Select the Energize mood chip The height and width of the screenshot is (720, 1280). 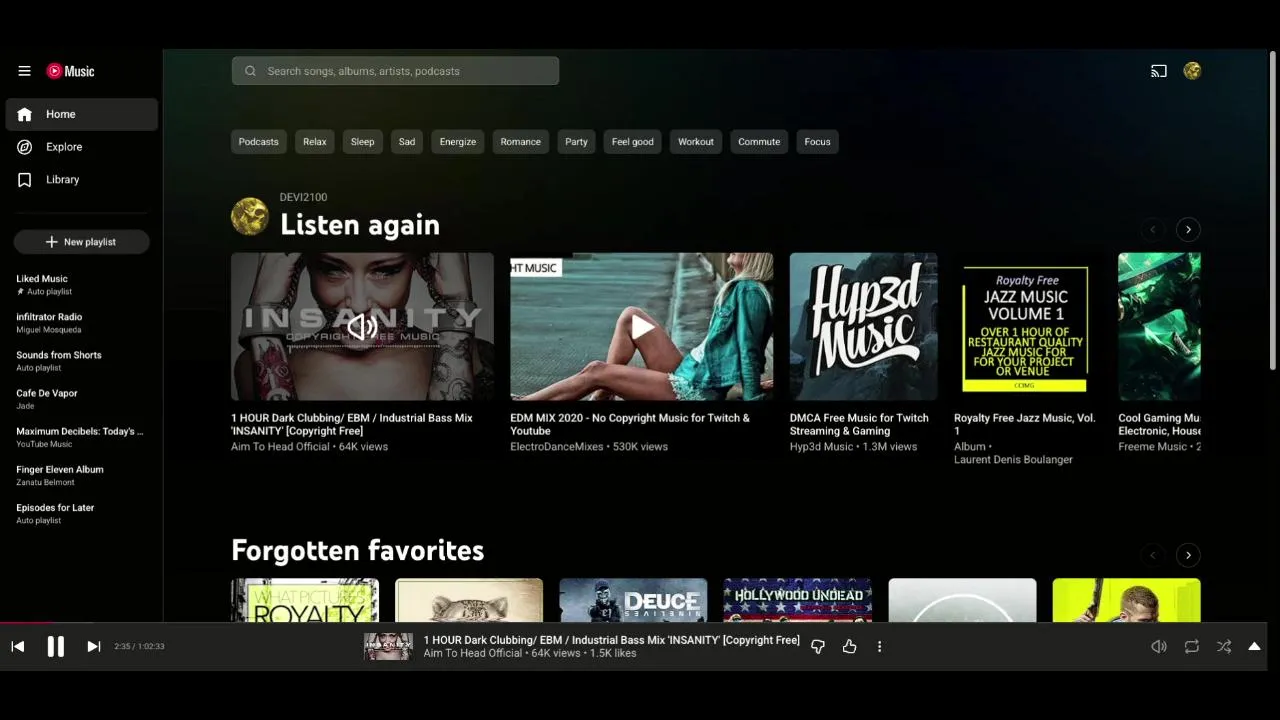pos(458,142)
